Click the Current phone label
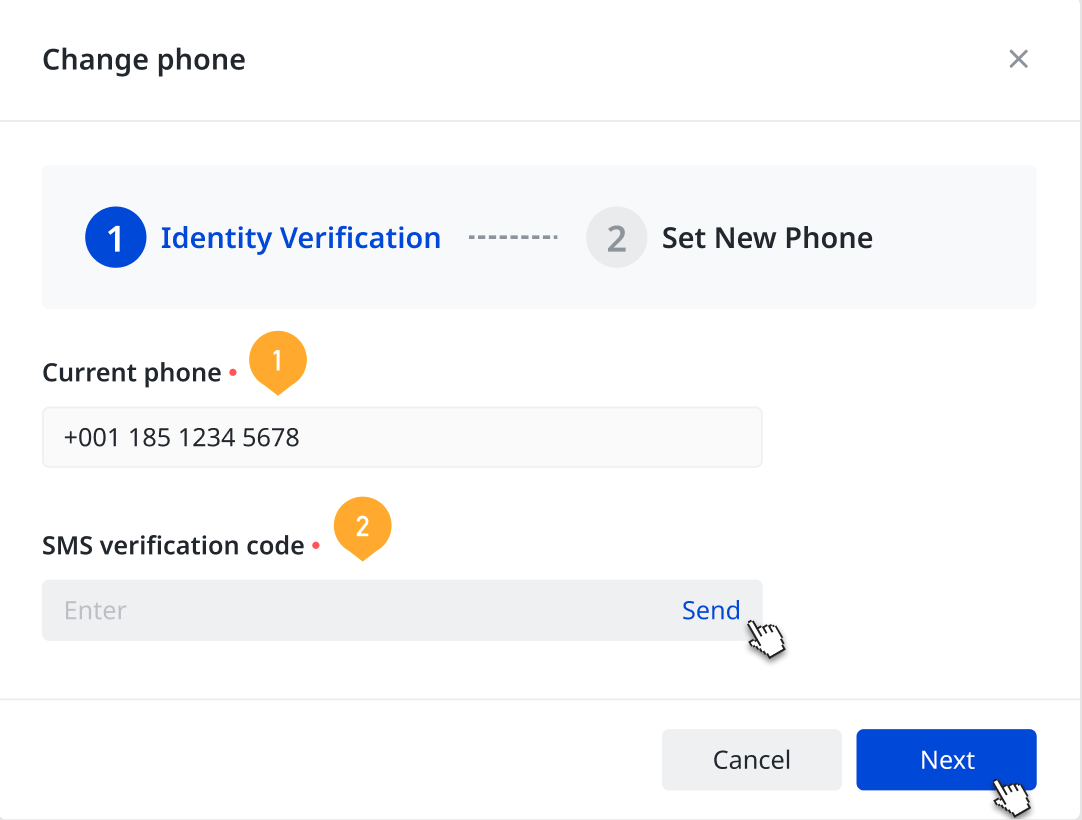Viewport: 1082px width, 820px height. pos(132,373)
